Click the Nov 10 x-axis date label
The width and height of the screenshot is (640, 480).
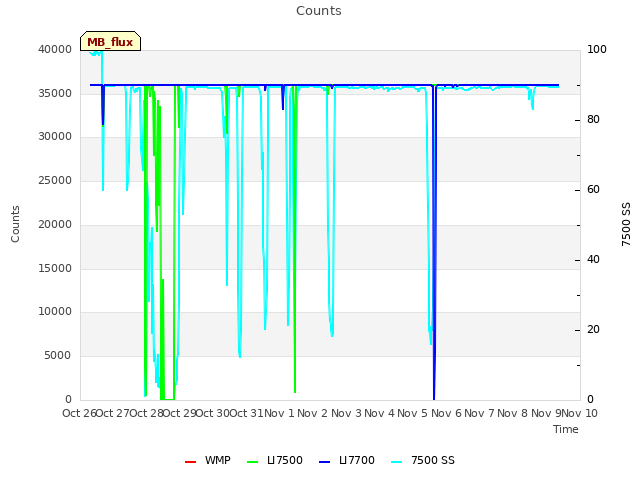(x=580, y=413)
